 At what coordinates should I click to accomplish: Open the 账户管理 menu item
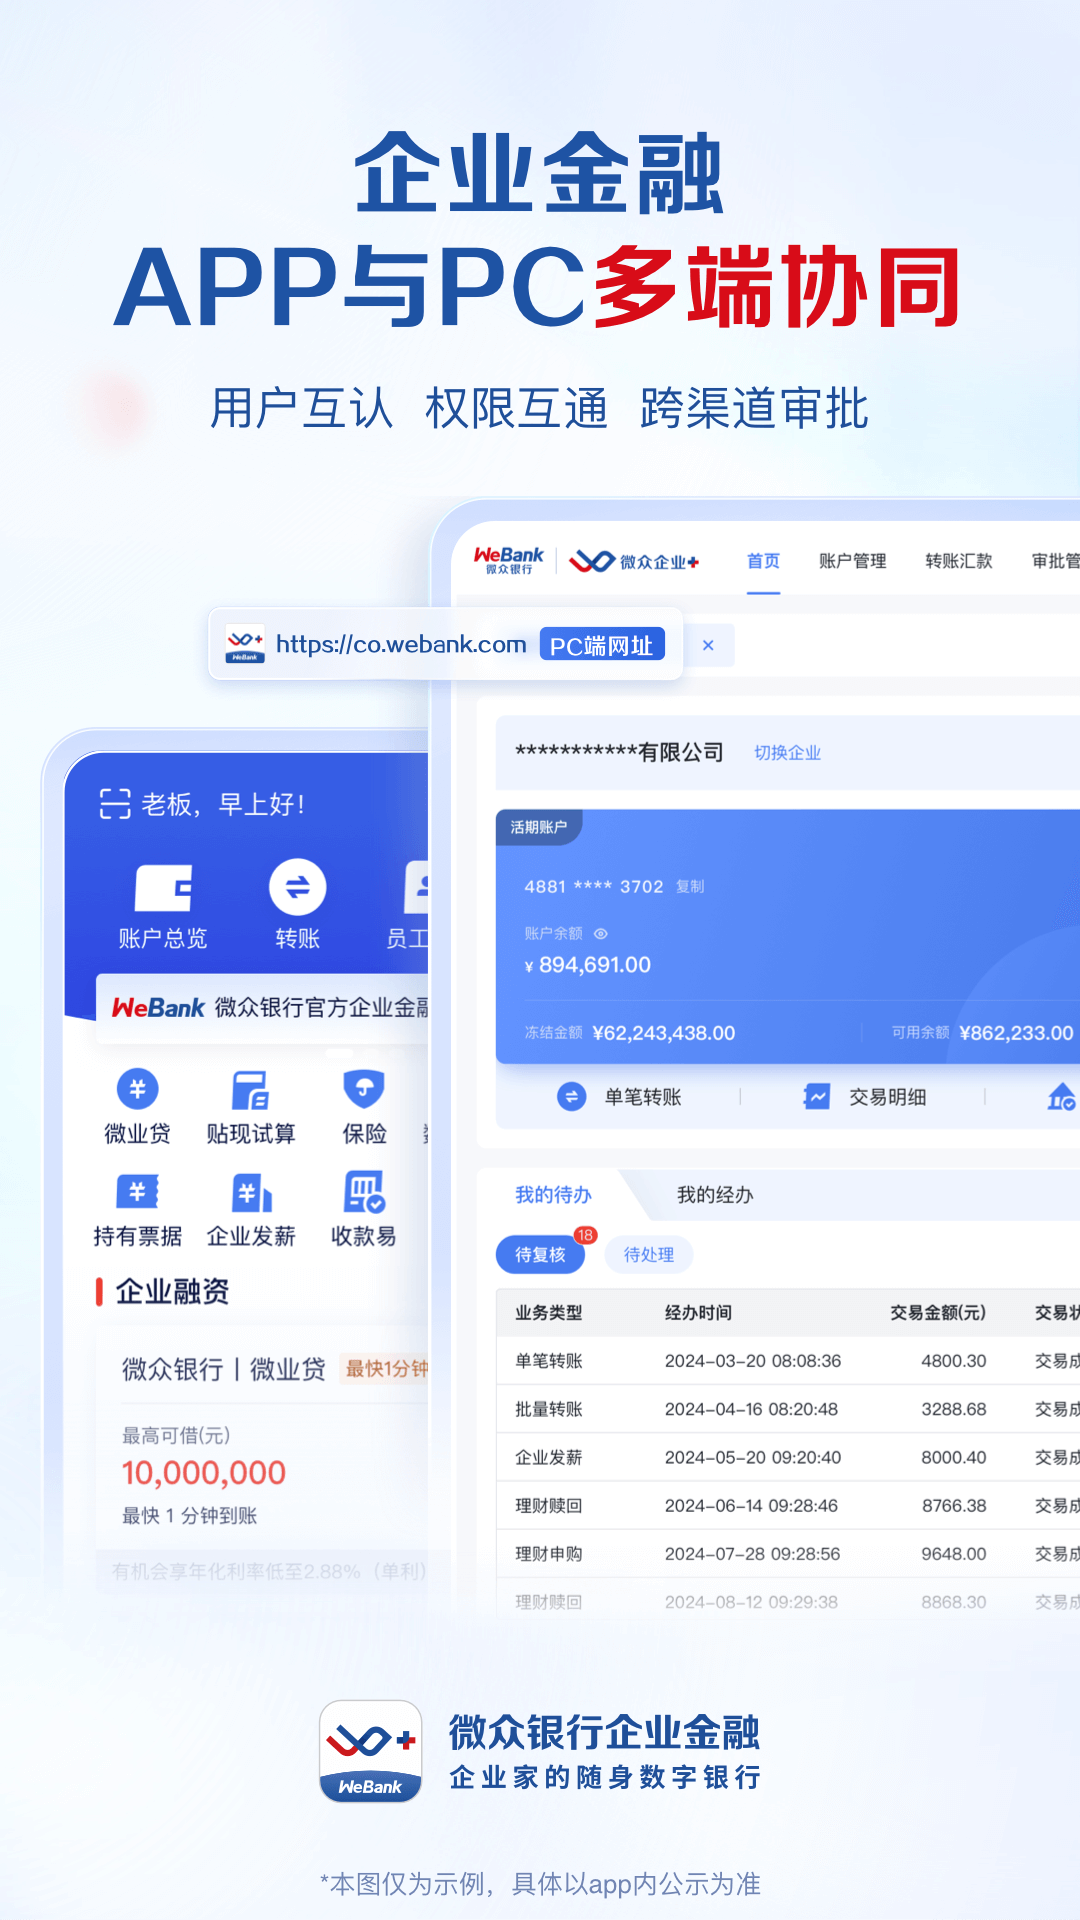coord(852,561)
